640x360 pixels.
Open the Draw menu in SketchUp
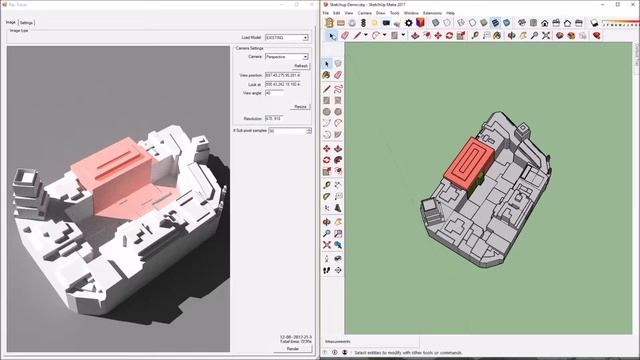click(x=380, y=13)
